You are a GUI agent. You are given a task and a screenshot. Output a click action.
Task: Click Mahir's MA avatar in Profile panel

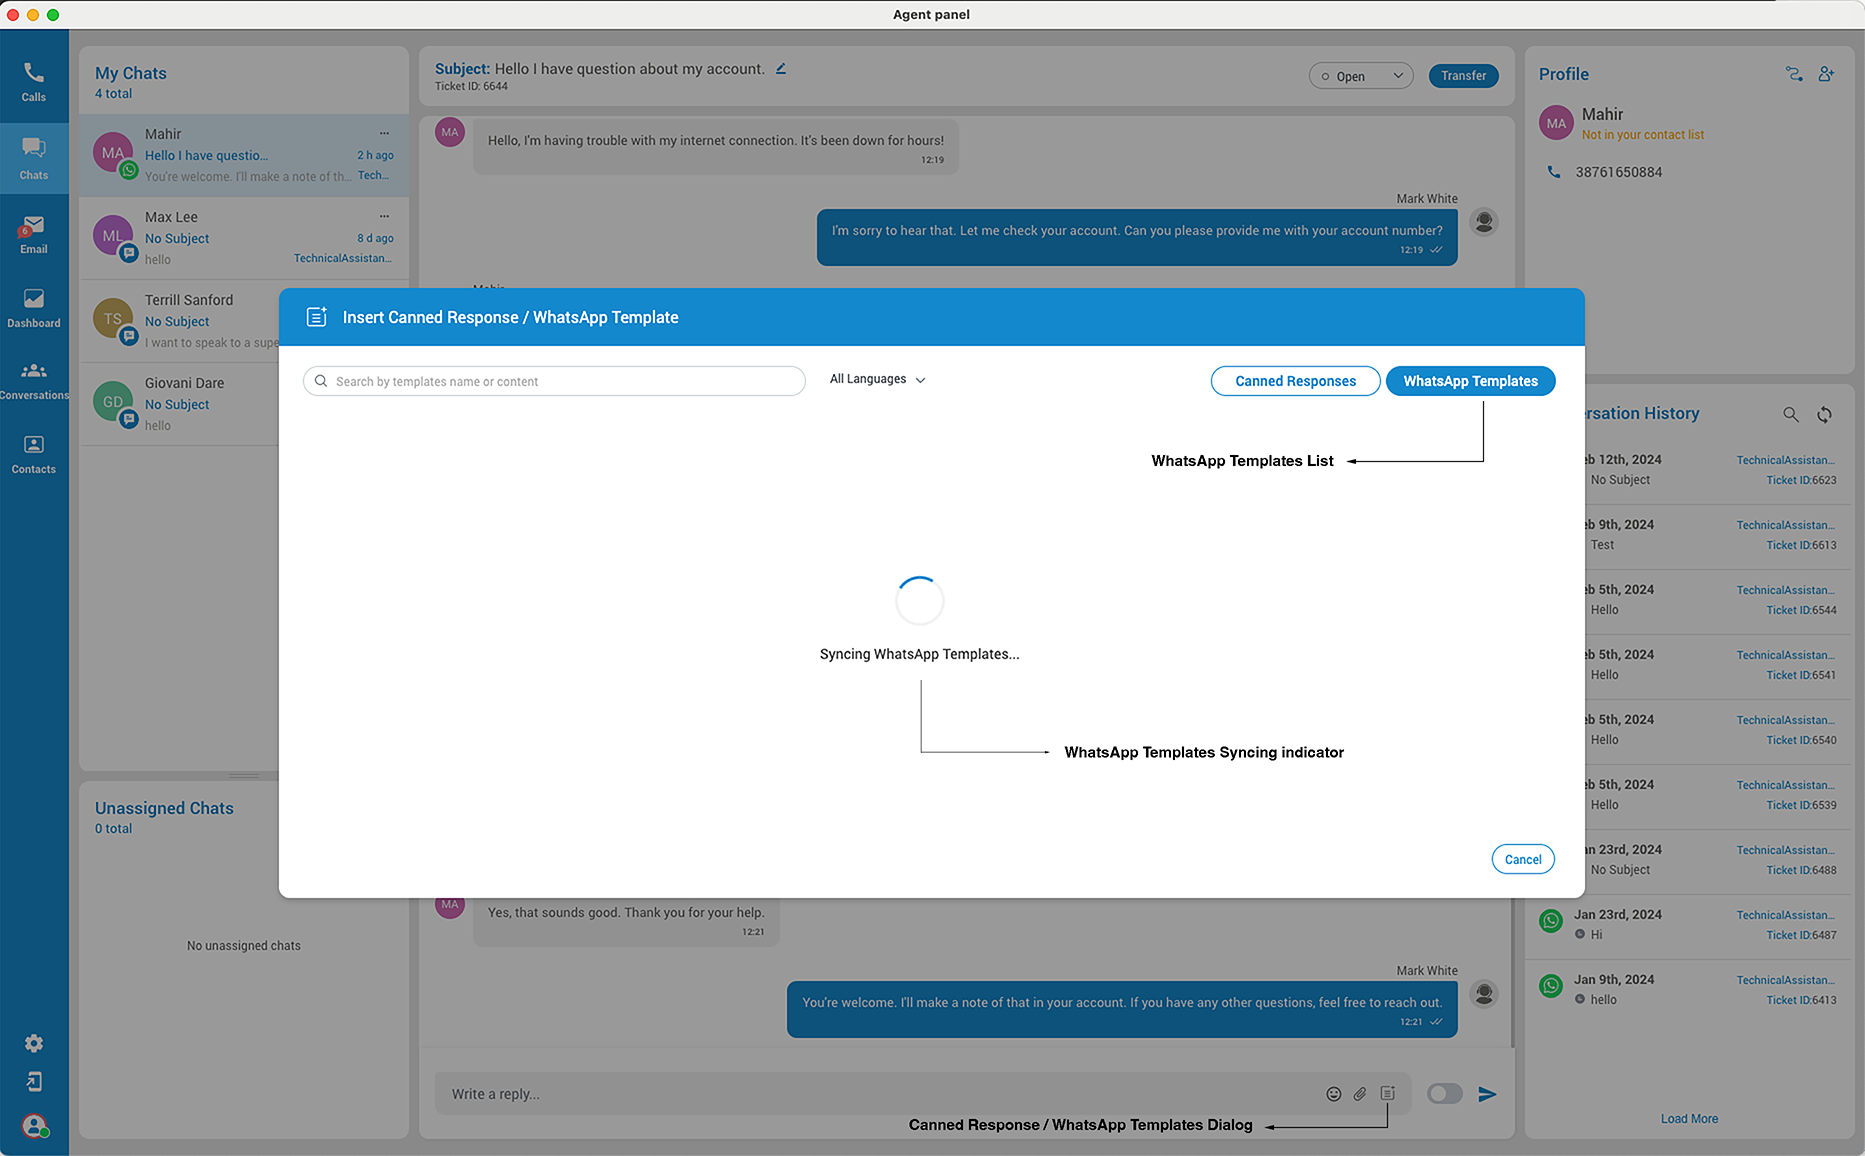pyautogui.click(x=1556, y=123)
